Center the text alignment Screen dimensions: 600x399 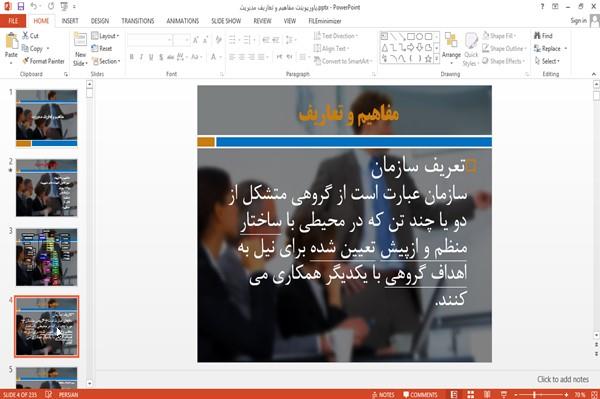(x=242, y=57)
